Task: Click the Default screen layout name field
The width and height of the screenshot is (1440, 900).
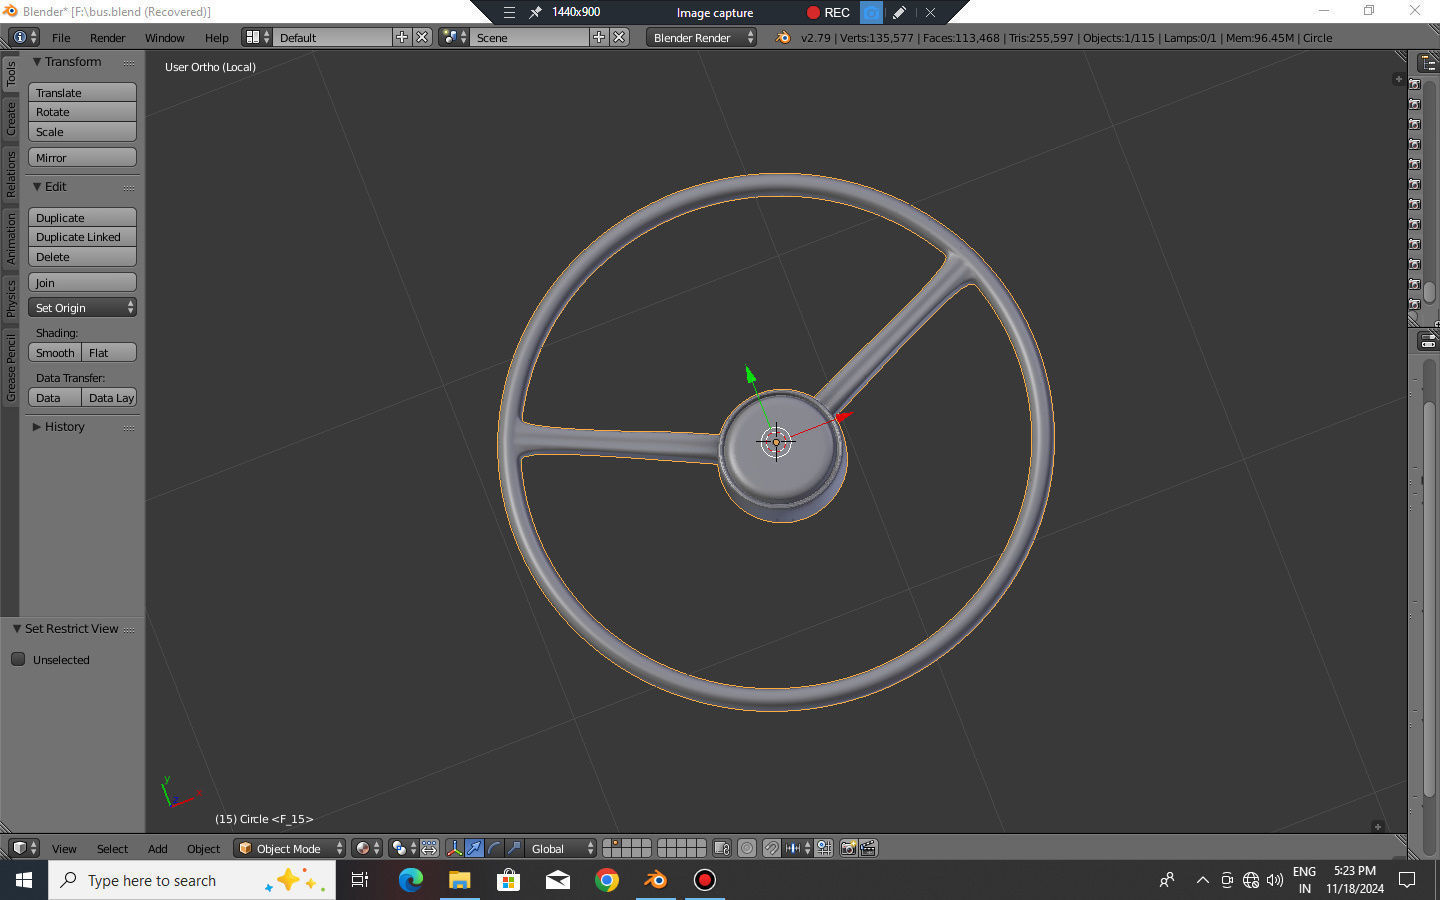Action: (x=332, y=37)
